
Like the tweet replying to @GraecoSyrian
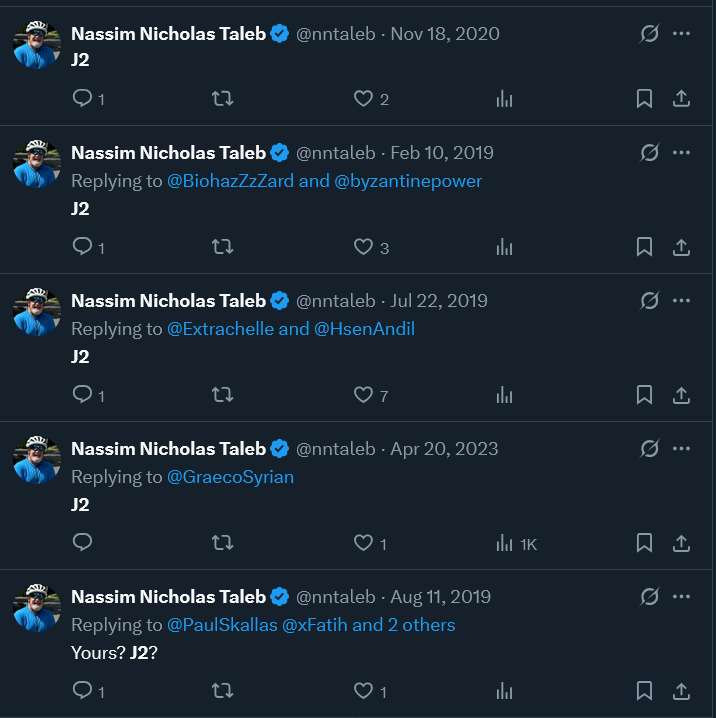364,542
